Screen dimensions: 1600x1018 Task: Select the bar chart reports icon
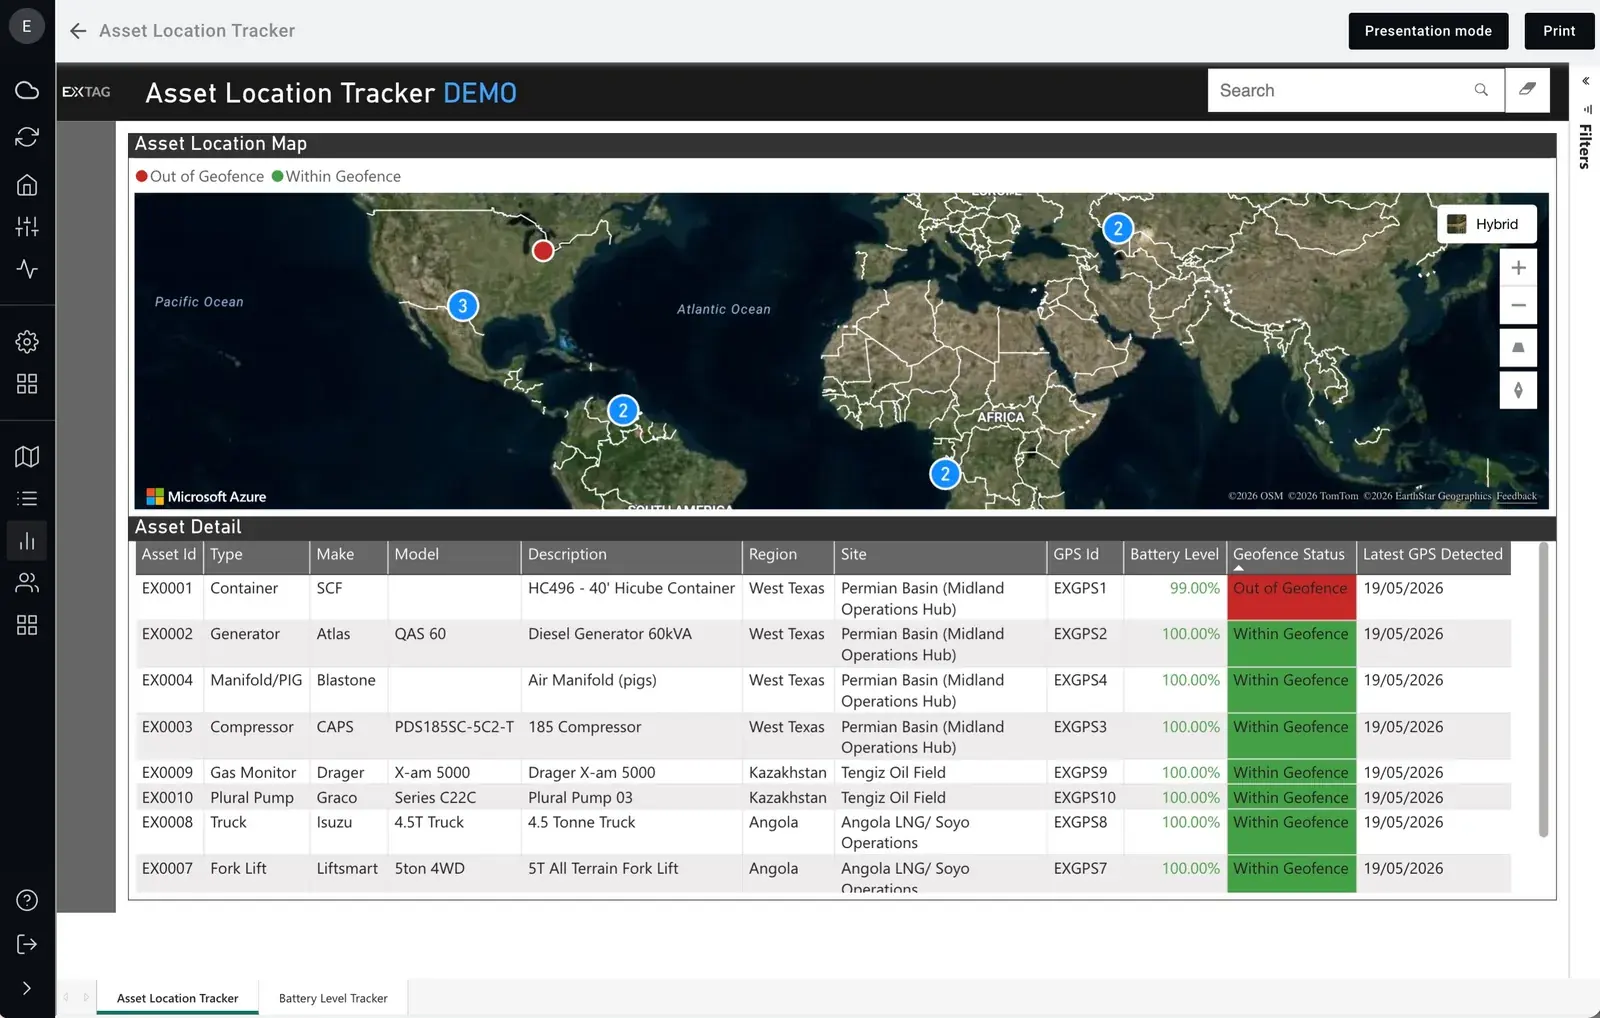pyautogui.click(x=27, y=541)
